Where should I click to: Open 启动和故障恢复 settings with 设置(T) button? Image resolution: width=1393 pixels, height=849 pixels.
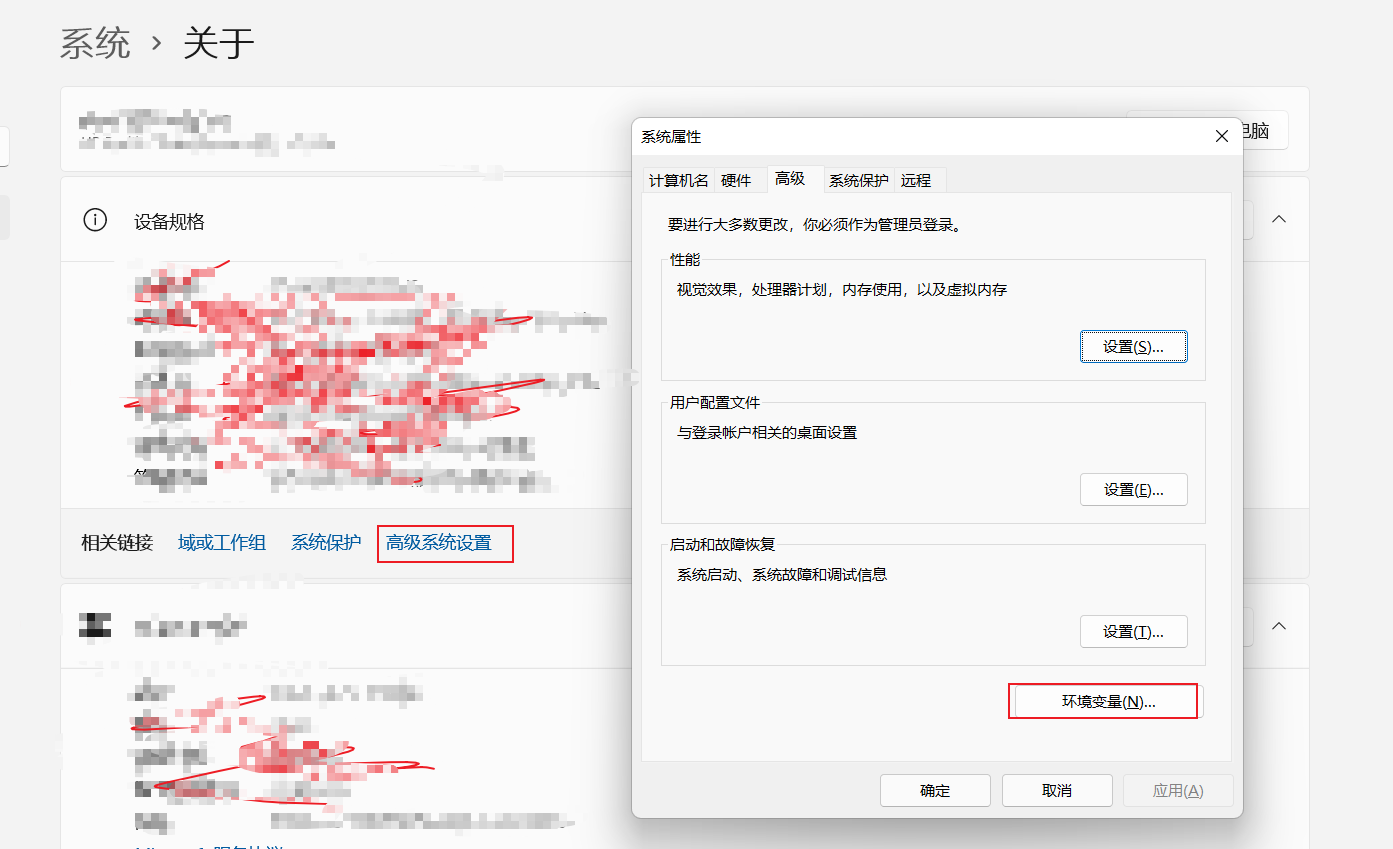click(x=1134, y=632)
